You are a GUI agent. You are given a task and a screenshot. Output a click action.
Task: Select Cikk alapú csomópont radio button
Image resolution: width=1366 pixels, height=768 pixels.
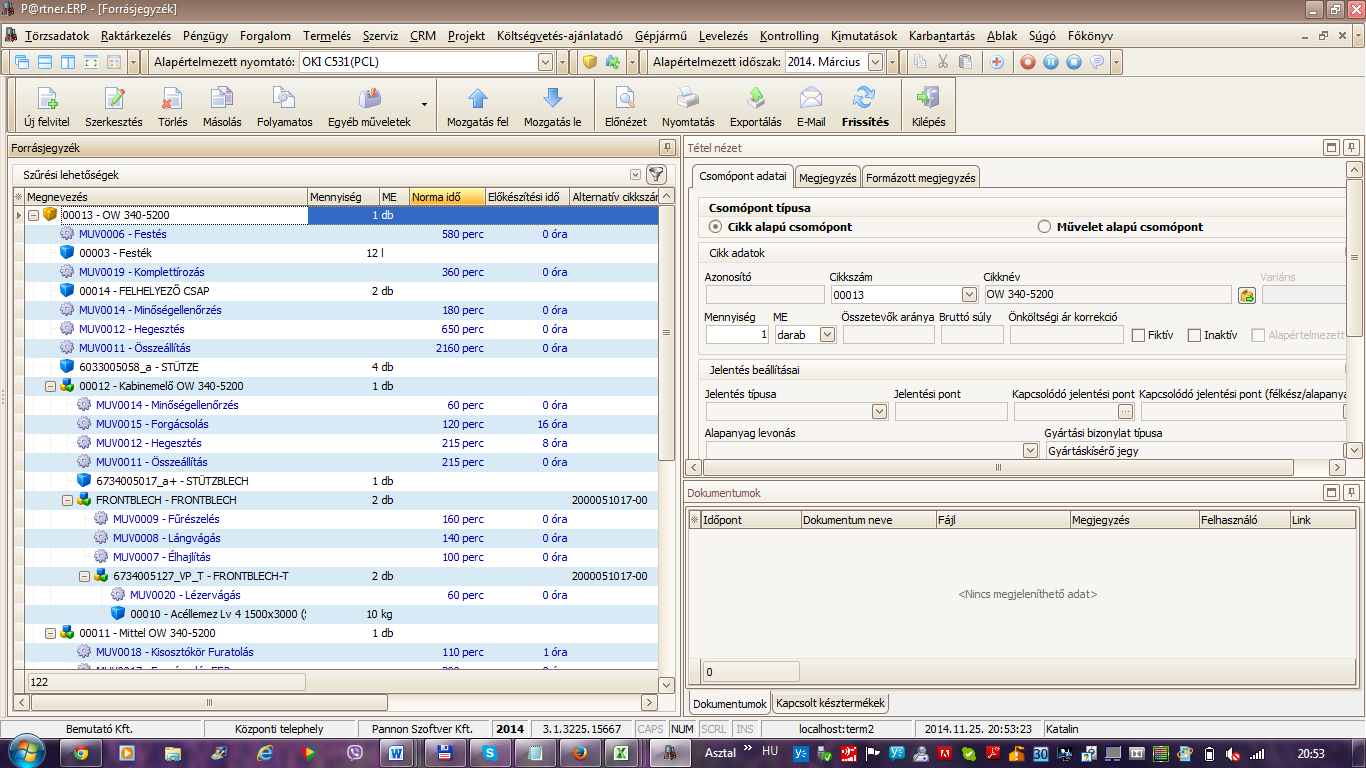tap(715, 227)
